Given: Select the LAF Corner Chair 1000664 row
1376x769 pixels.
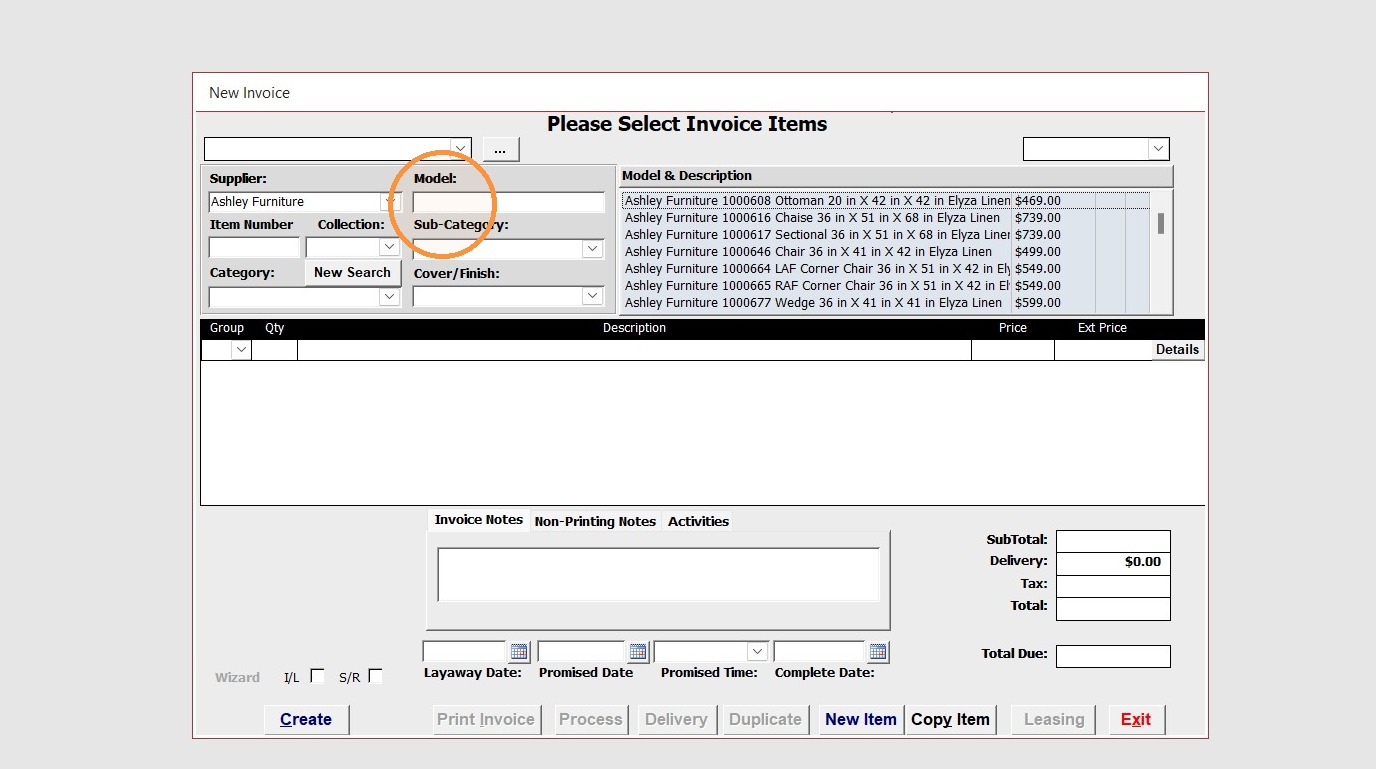Looking at the screenshot, I should (x=885, y=269).
